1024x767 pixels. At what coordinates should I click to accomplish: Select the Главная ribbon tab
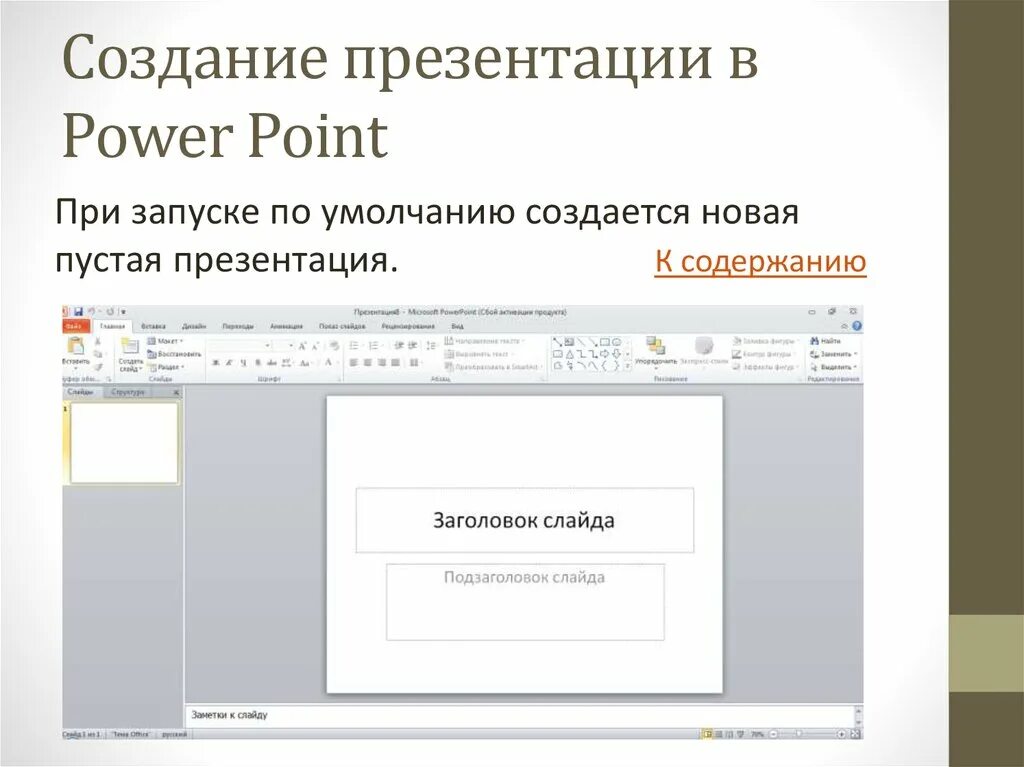tap(112, 326)
